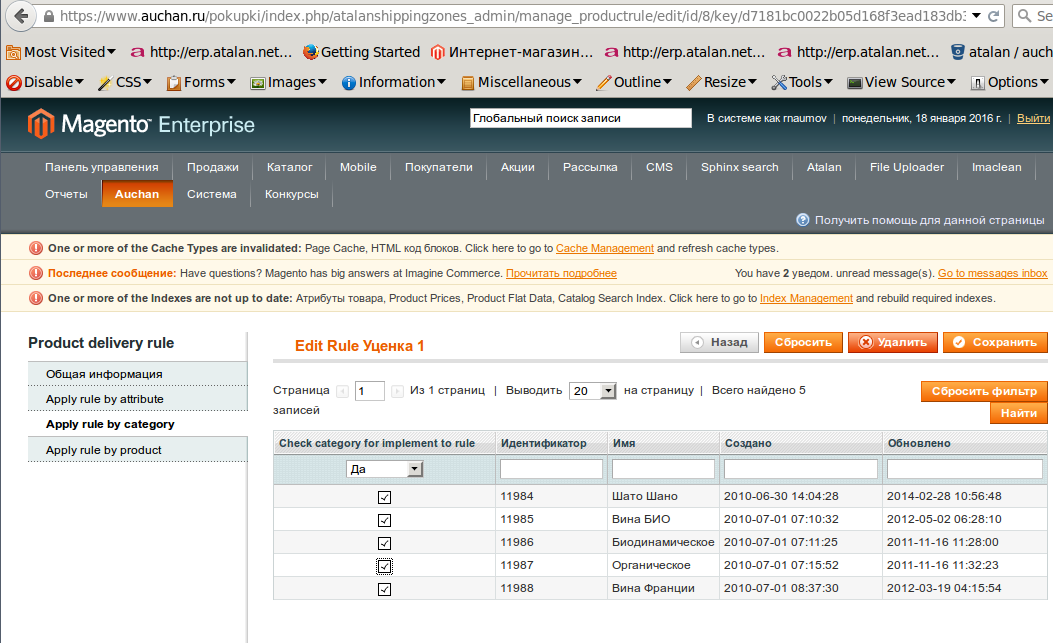Image resolution: width=1053 pixels, height=643 pixels.
Task: Click the Сбросить button
Action: [803, 342]
